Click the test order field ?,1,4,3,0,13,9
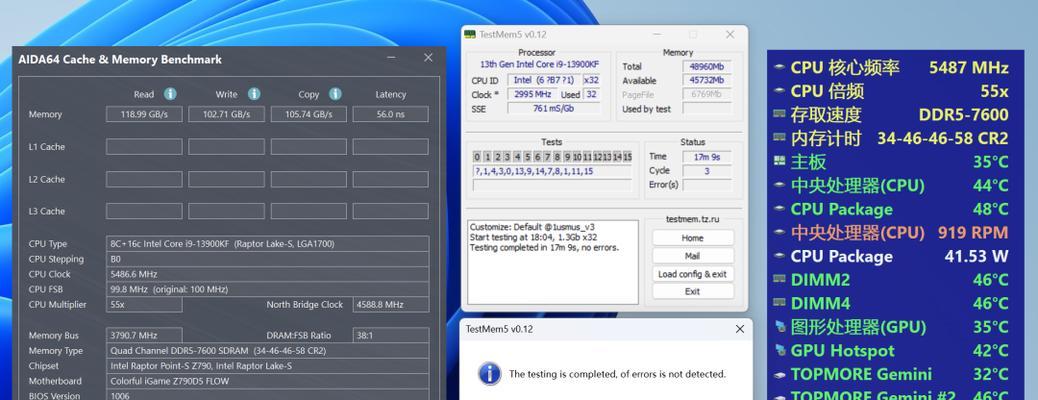The width and height of the screenshot is (1038, 400). pos(553,171)
